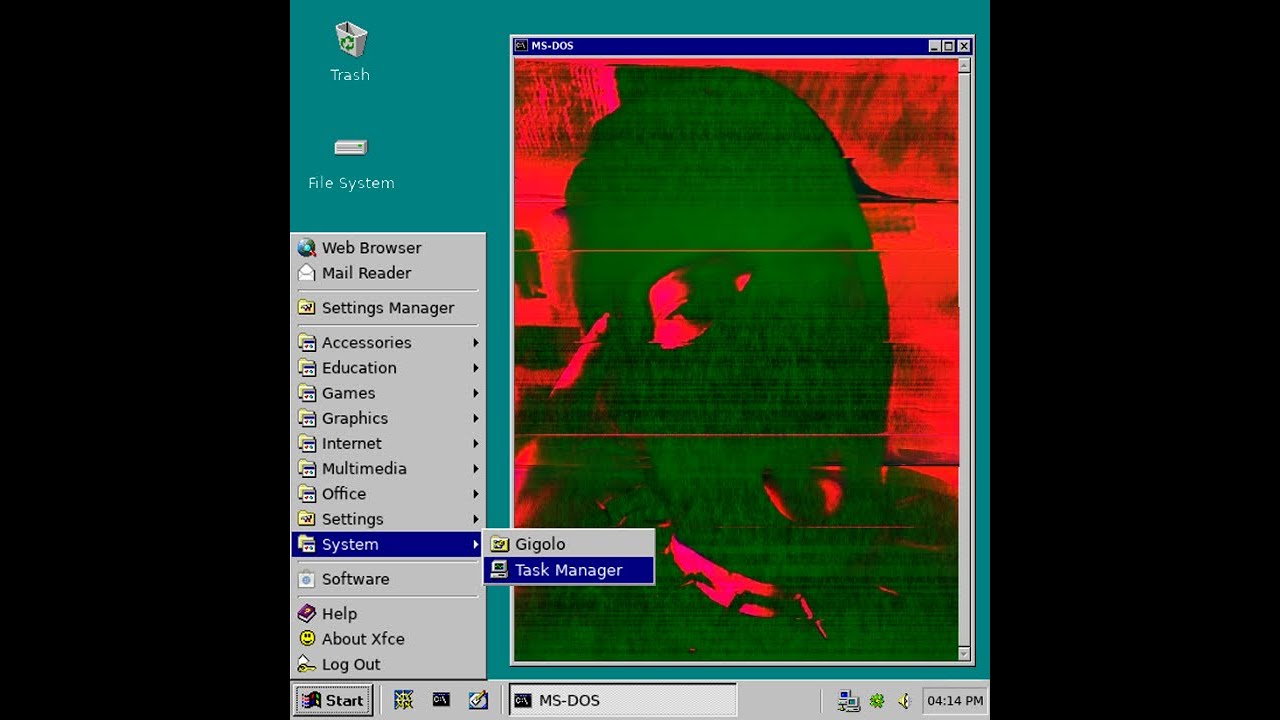
Task: Click the Help book icon
Action: (307, 613)
